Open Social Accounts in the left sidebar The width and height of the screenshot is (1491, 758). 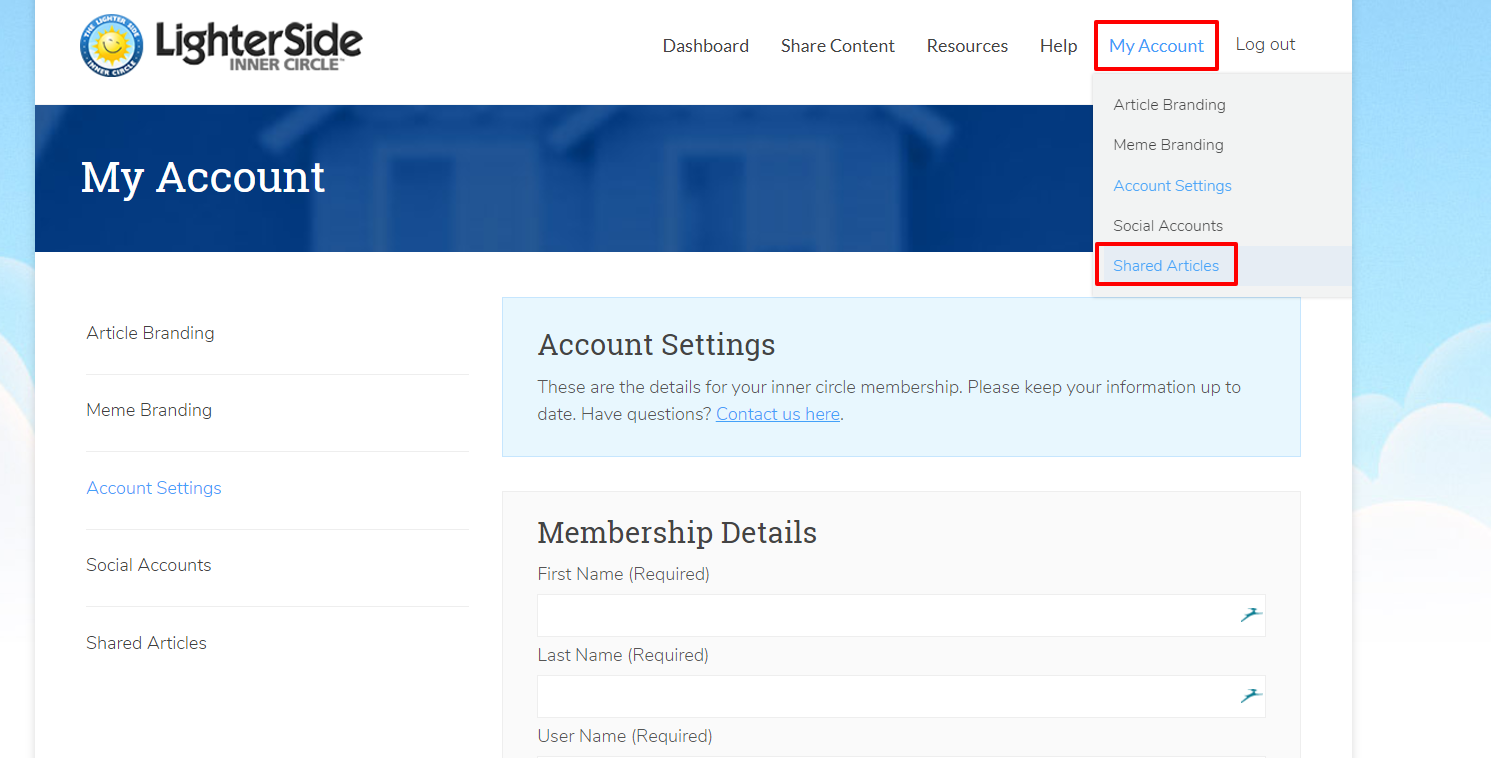tap(149, 565)
